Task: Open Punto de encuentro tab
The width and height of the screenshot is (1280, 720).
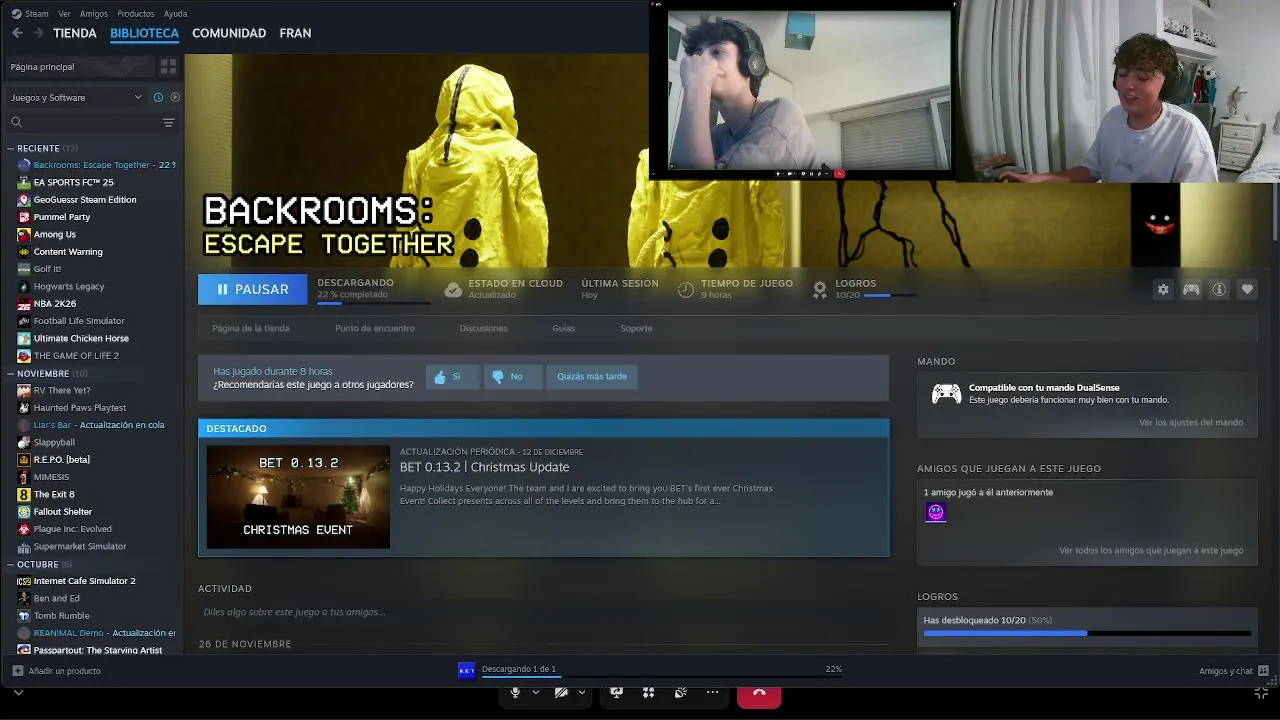Action: pyautogui.click(x=375, y=328)
